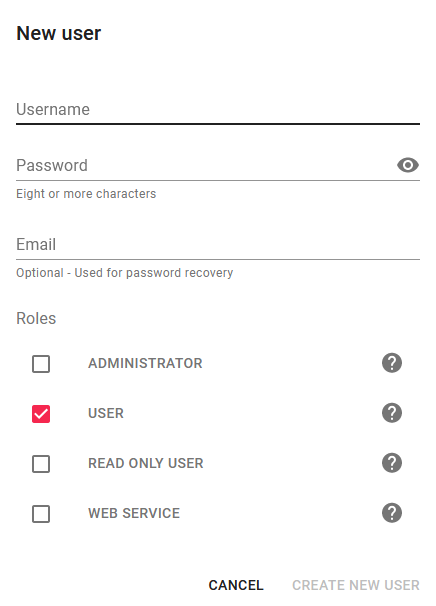Screen dimensions: 436x606
Task: Select the Email input field
Action: click(218, 244)
